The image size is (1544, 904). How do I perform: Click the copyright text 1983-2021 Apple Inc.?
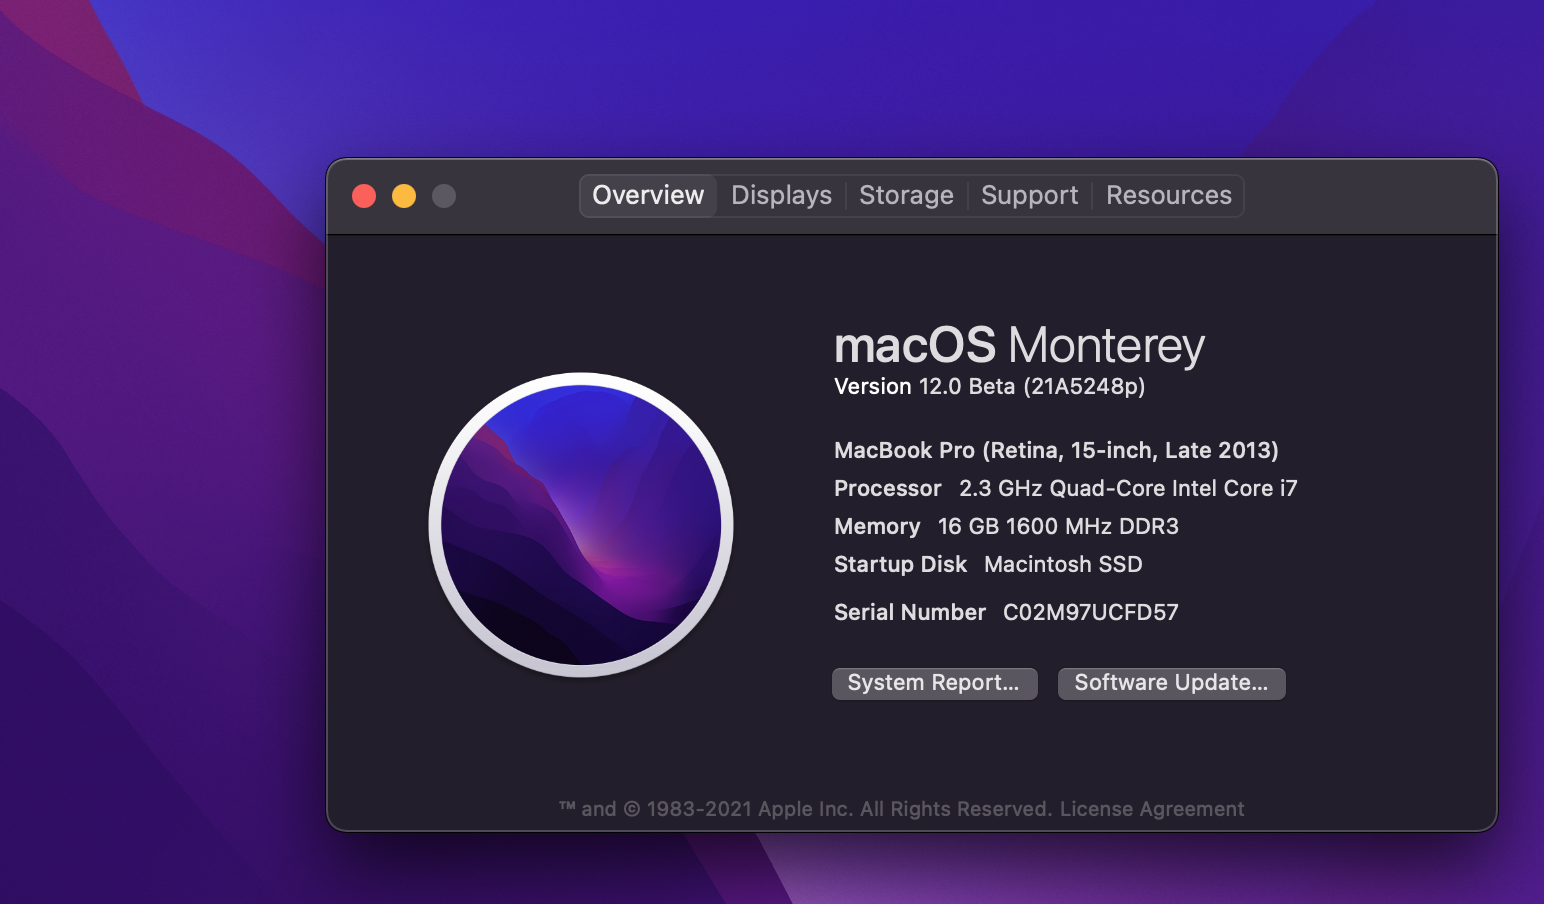[x=750, y=809]
